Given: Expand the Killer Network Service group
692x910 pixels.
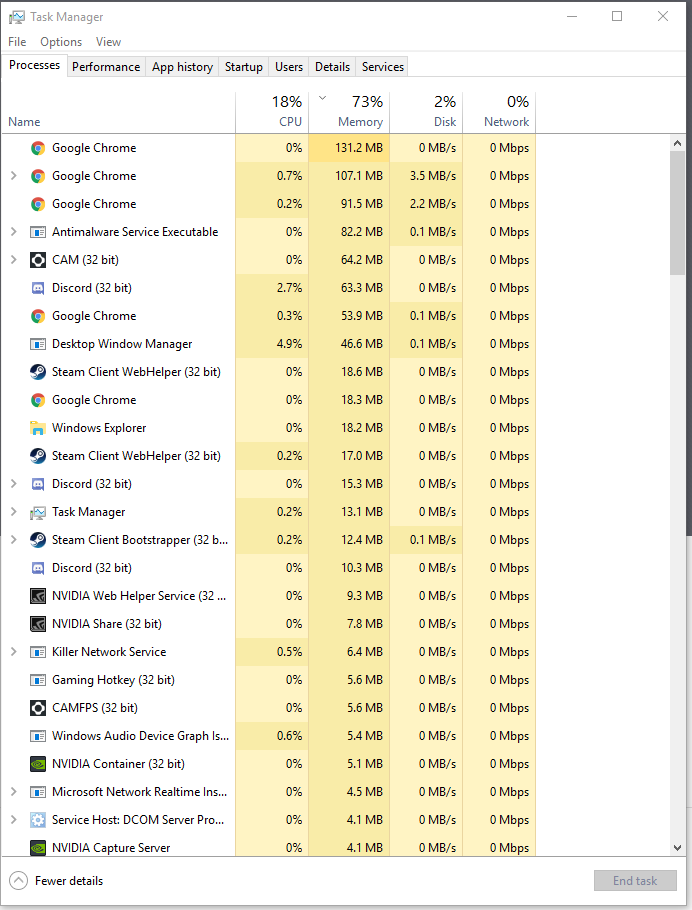Looking at the screenshot, I should click(x=14, y=652).
